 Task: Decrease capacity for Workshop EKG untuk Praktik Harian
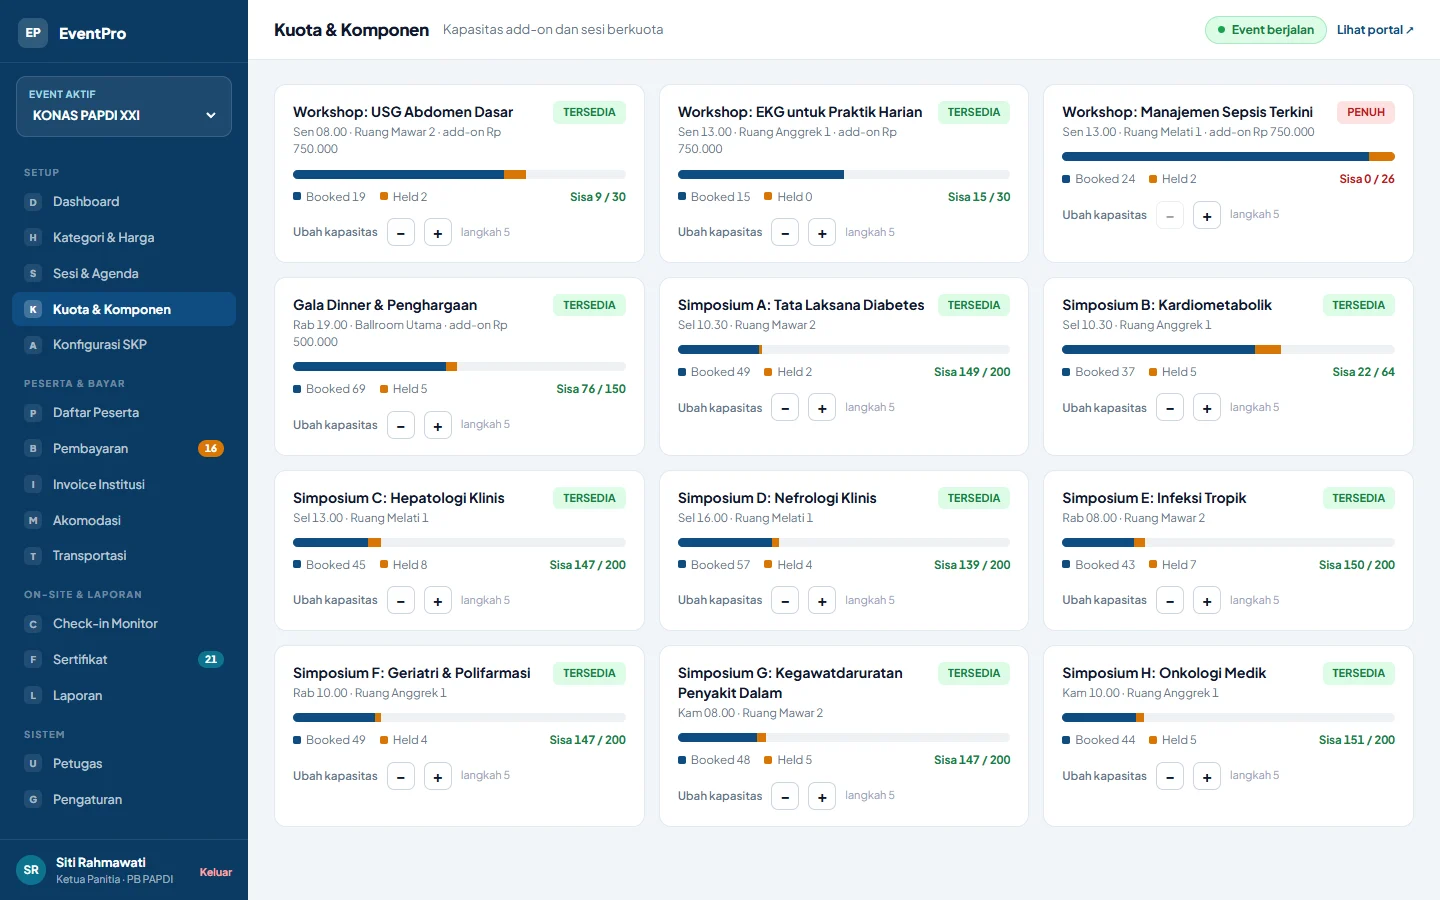point(785,233)
